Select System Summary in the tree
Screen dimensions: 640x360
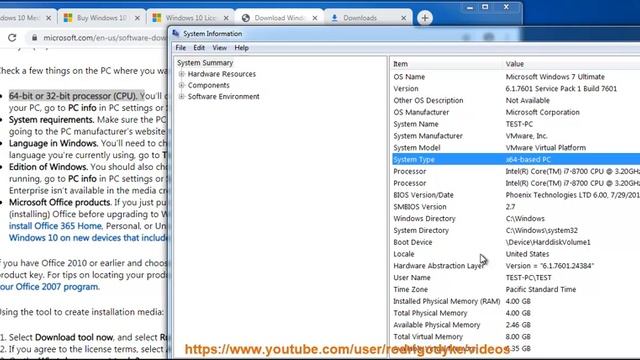point(205,63)
